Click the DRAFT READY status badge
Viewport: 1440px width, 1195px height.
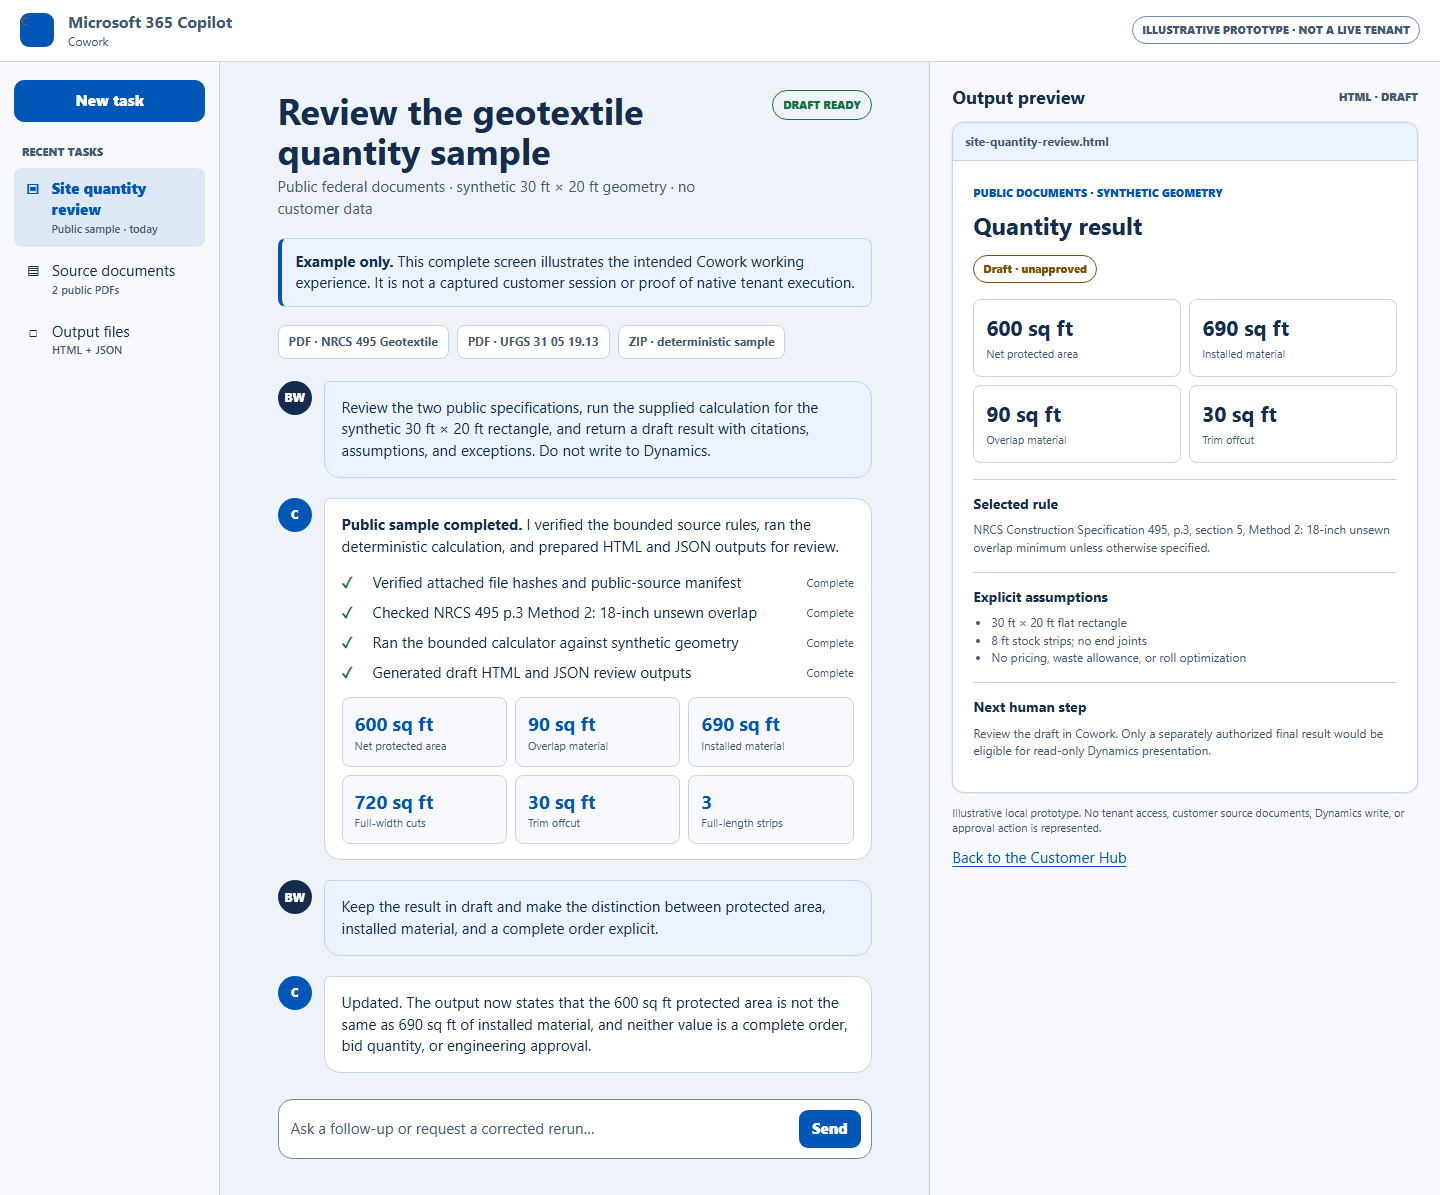[x=822, y=105]
